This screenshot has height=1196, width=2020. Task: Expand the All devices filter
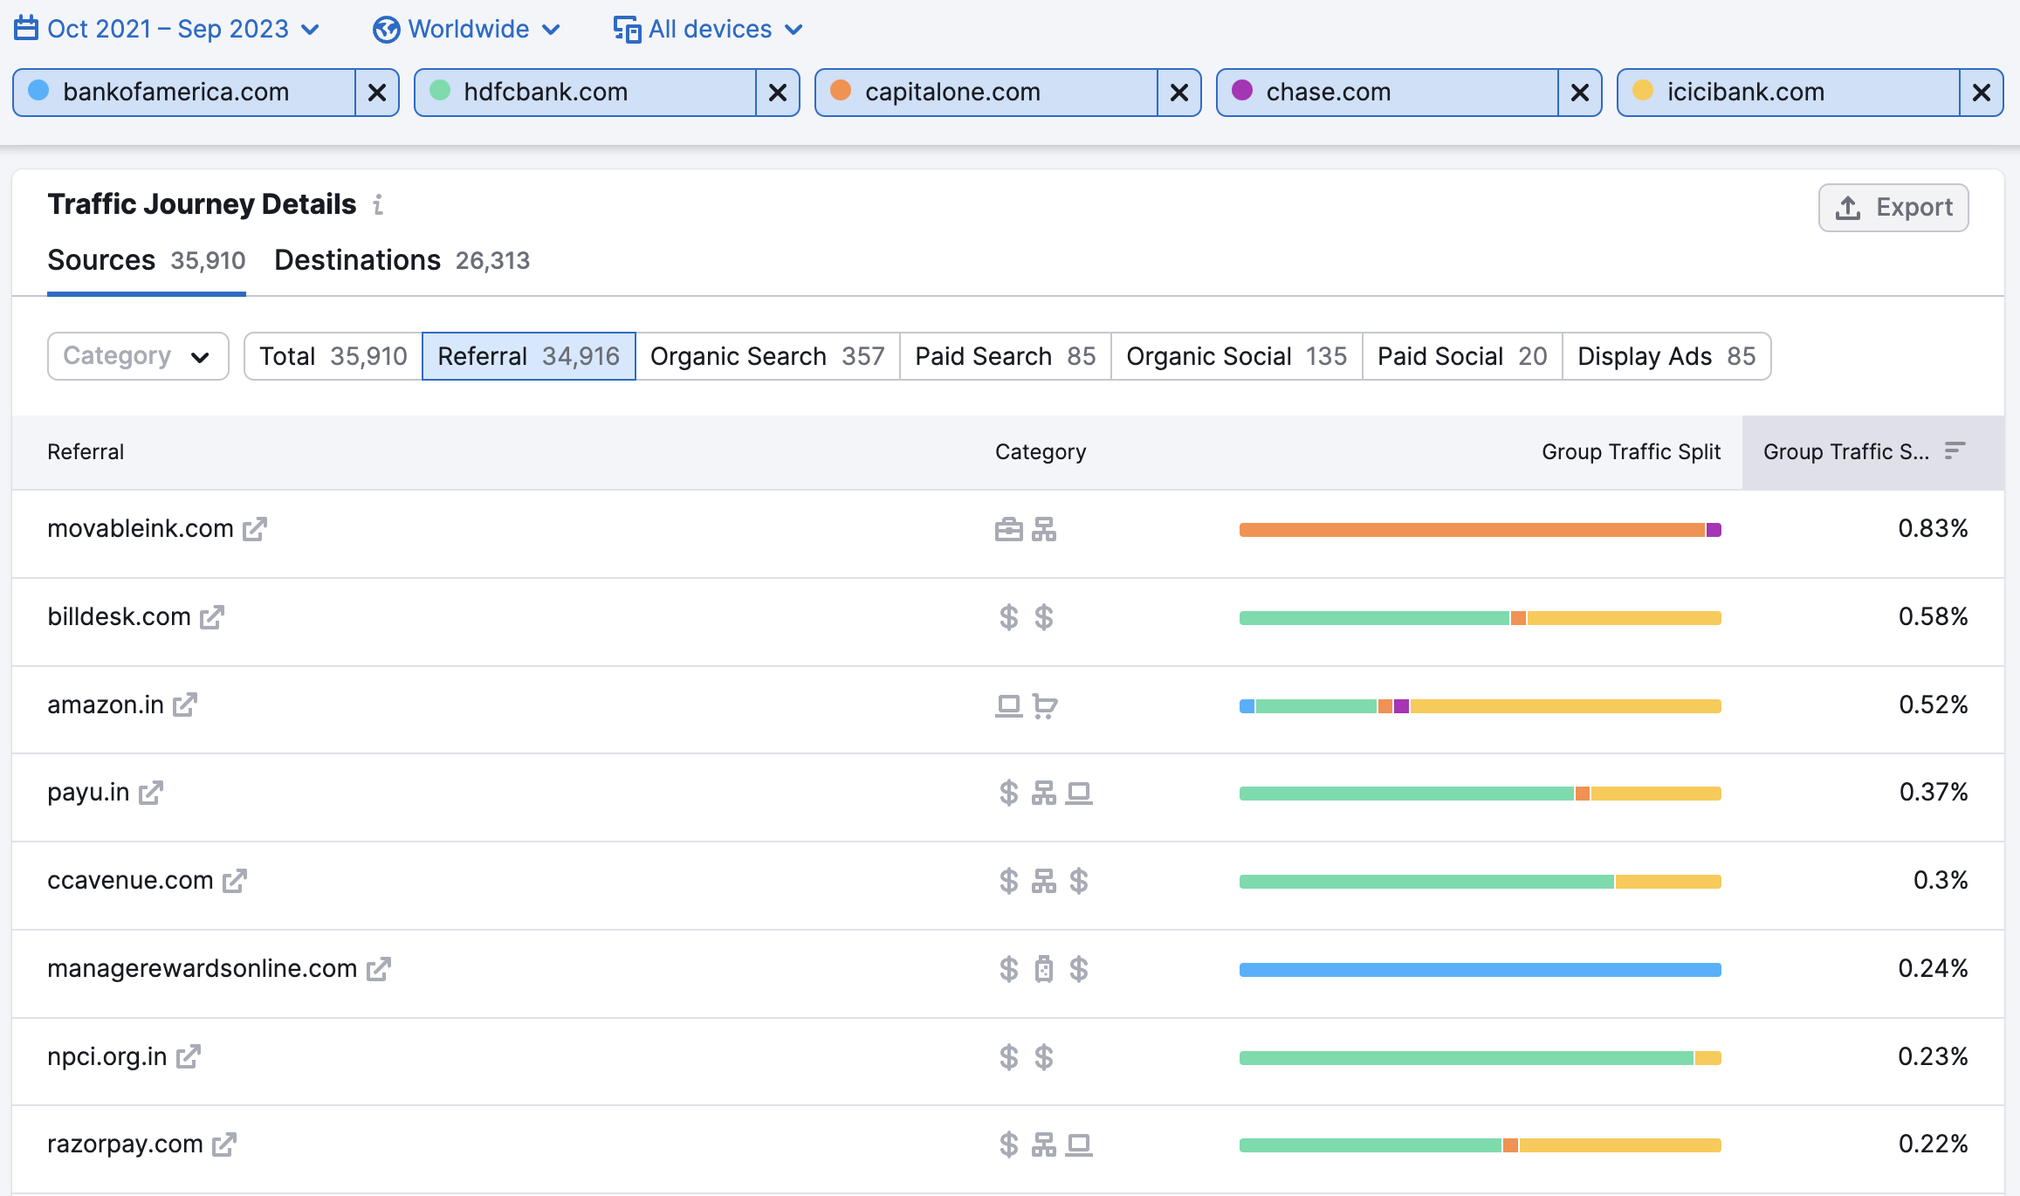(710, 27)
